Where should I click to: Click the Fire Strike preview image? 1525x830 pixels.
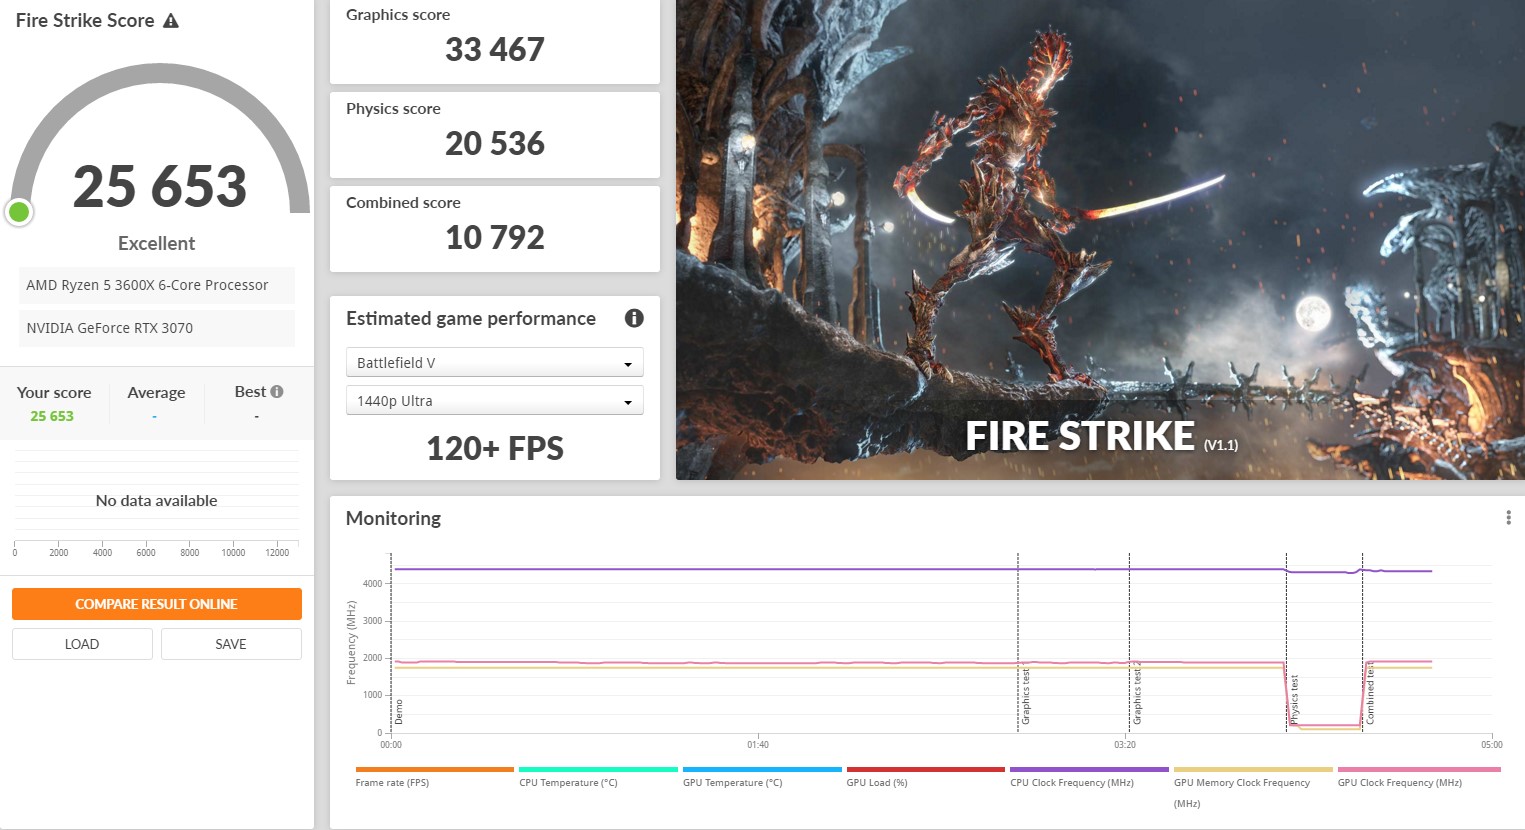tap(1100, 240)
